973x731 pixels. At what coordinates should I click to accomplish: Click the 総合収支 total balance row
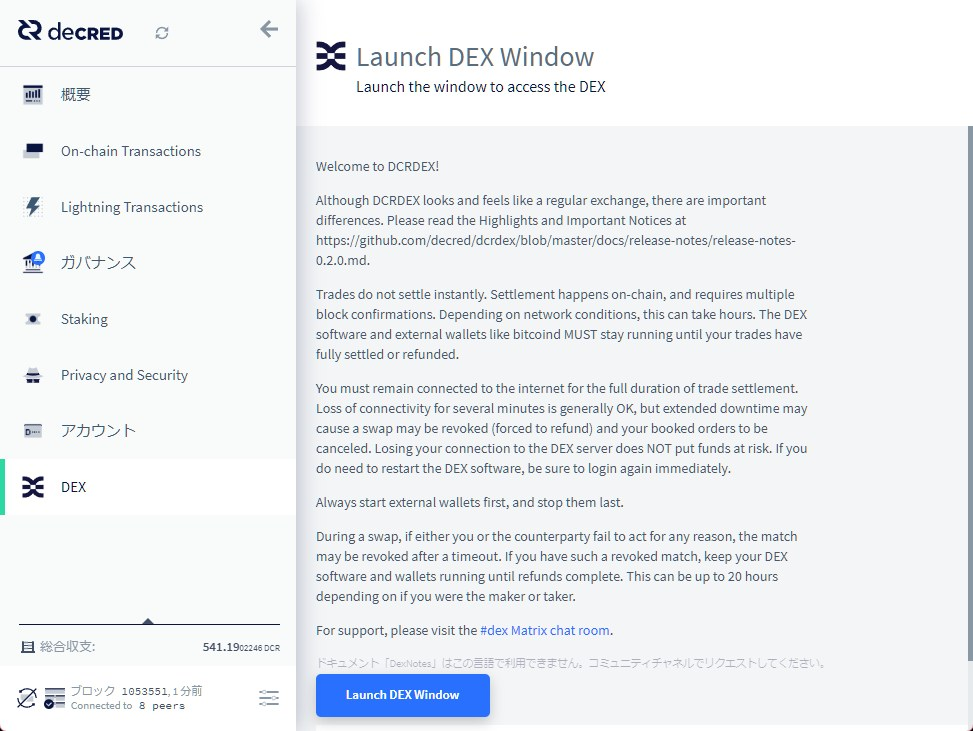point(148,647)
